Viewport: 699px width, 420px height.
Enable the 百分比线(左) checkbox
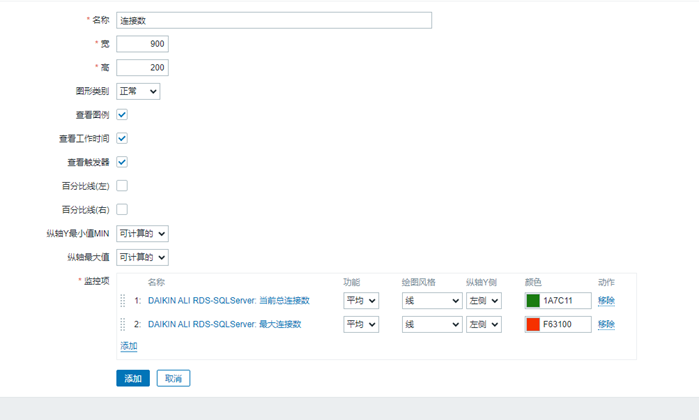pyautogui.click(x=122, y=185)
